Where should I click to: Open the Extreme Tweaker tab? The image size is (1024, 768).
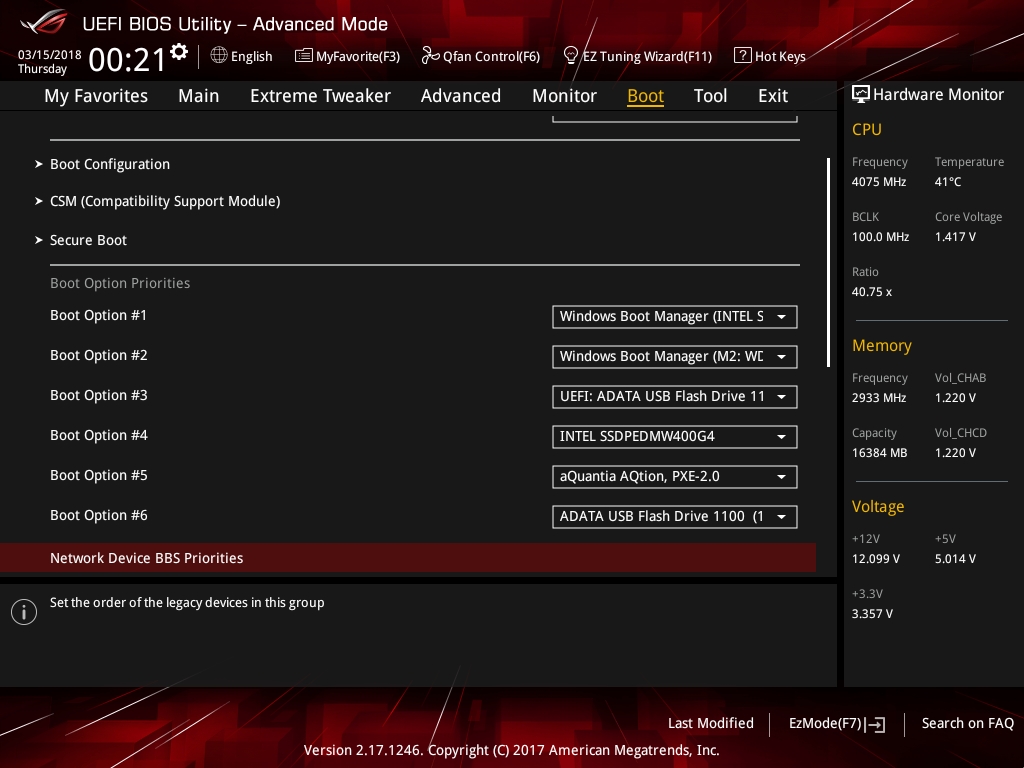click(x=320, y=96)
